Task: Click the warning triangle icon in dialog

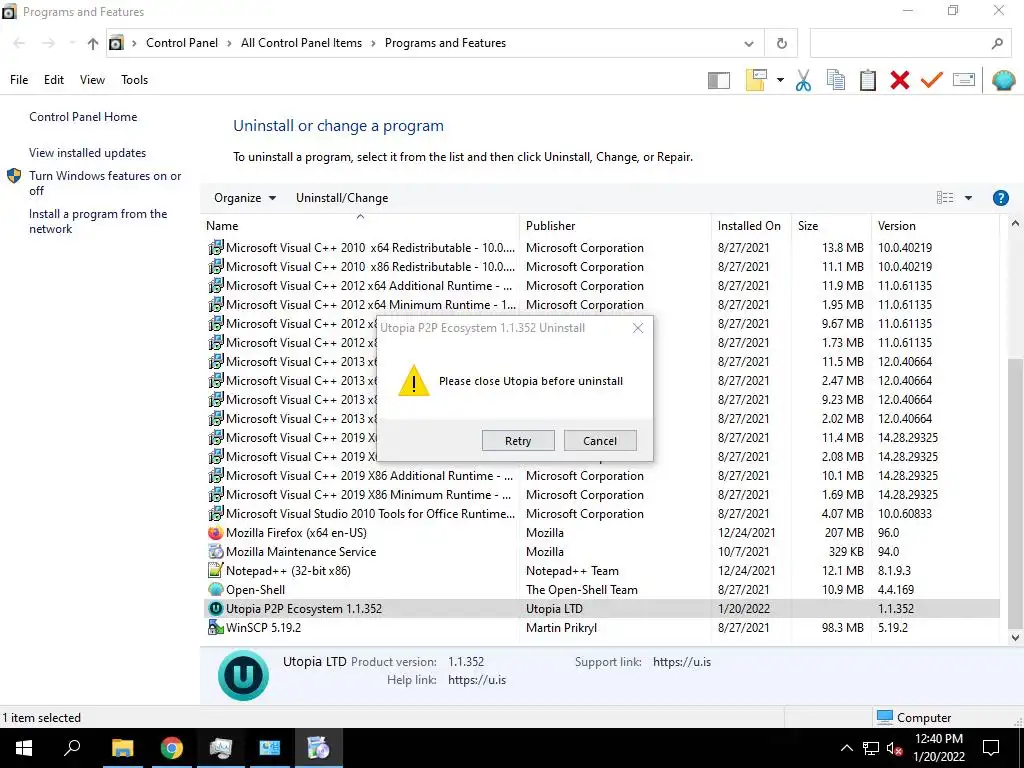Action: 414,381
